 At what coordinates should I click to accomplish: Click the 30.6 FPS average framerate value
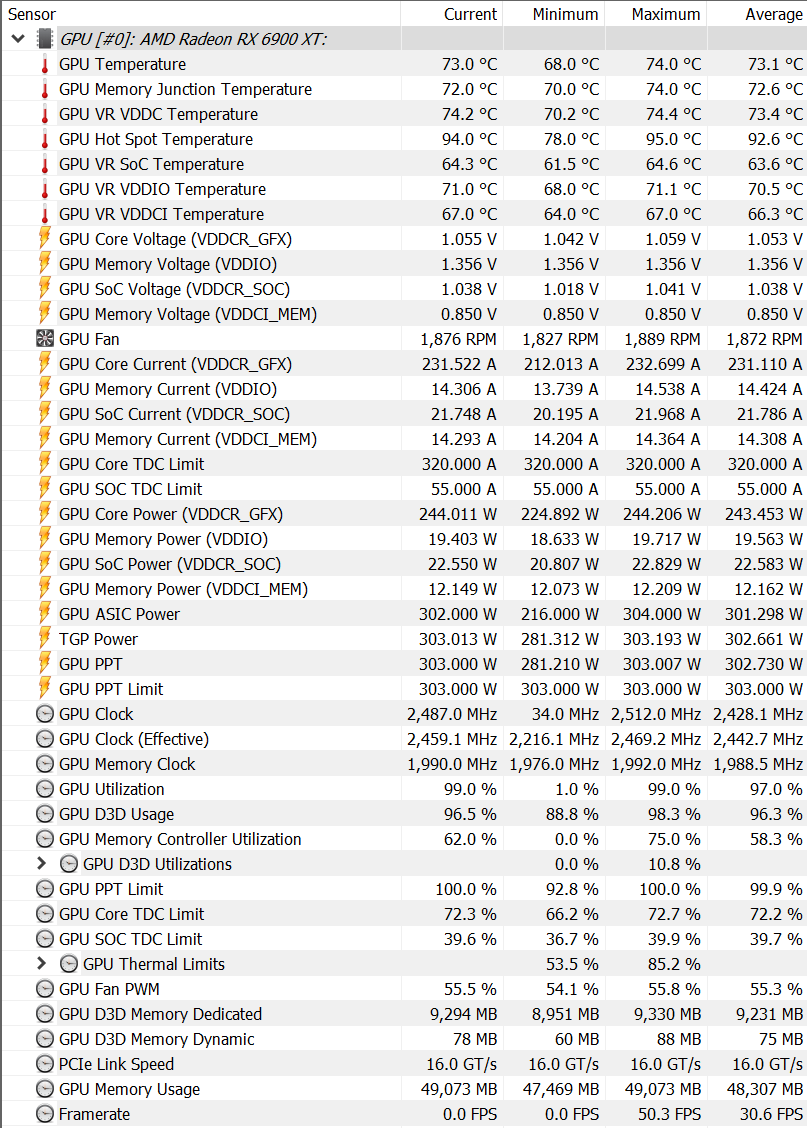(x=772, y=1114)
